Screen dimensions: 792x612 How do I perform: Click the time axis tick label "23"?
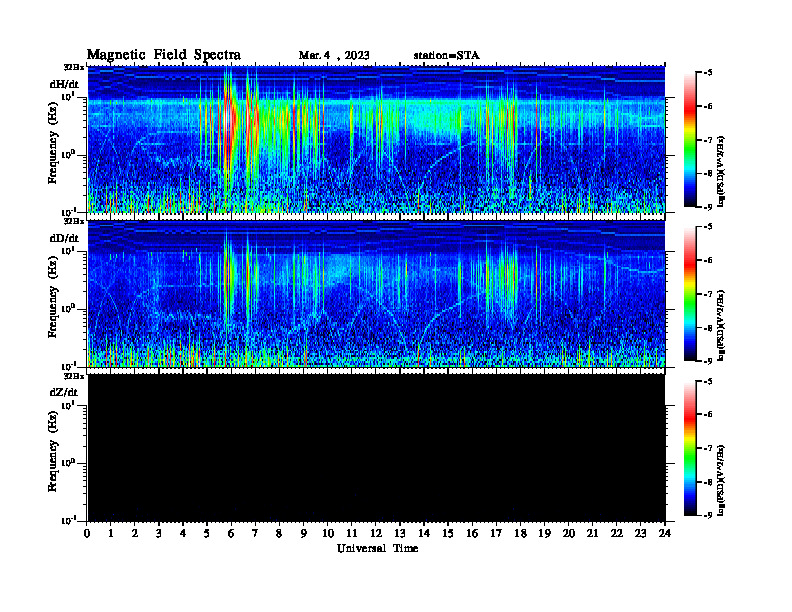pyautogui.click(x=640, y=533)
